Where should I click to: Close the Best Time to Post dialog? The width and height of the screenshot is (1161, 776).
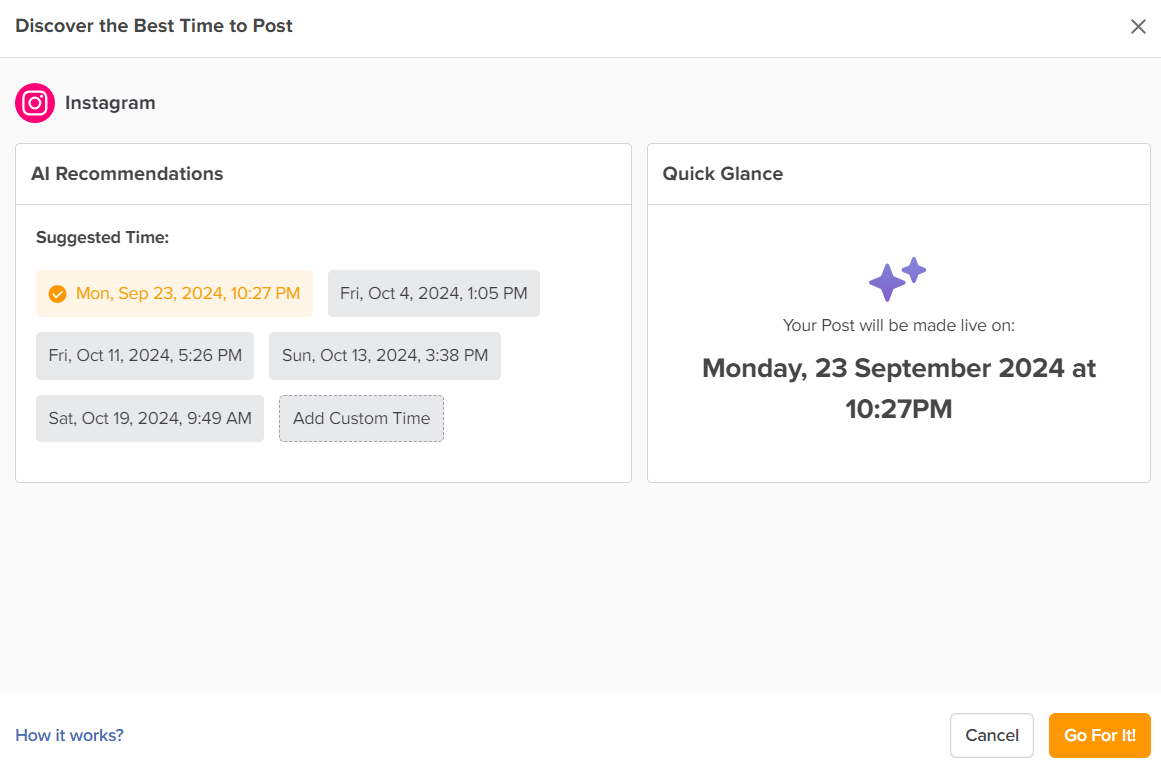pos(1138,27)
